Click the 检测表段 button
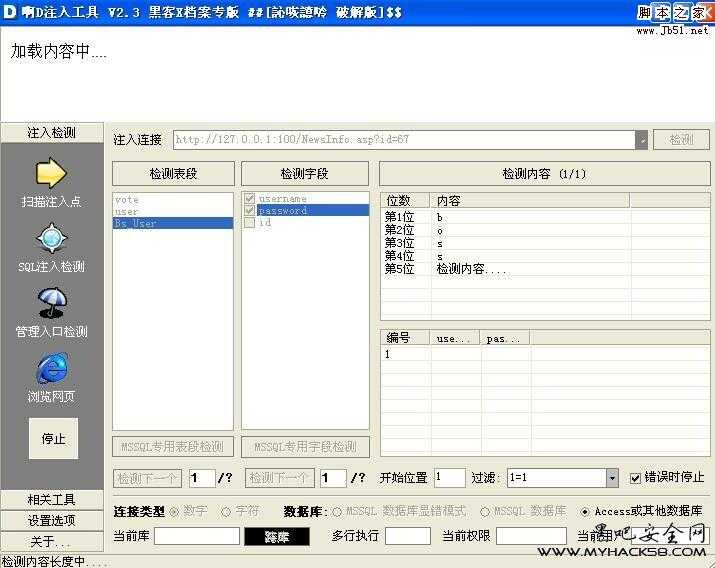Screen dimensions: 715x568 click(173, 173)
